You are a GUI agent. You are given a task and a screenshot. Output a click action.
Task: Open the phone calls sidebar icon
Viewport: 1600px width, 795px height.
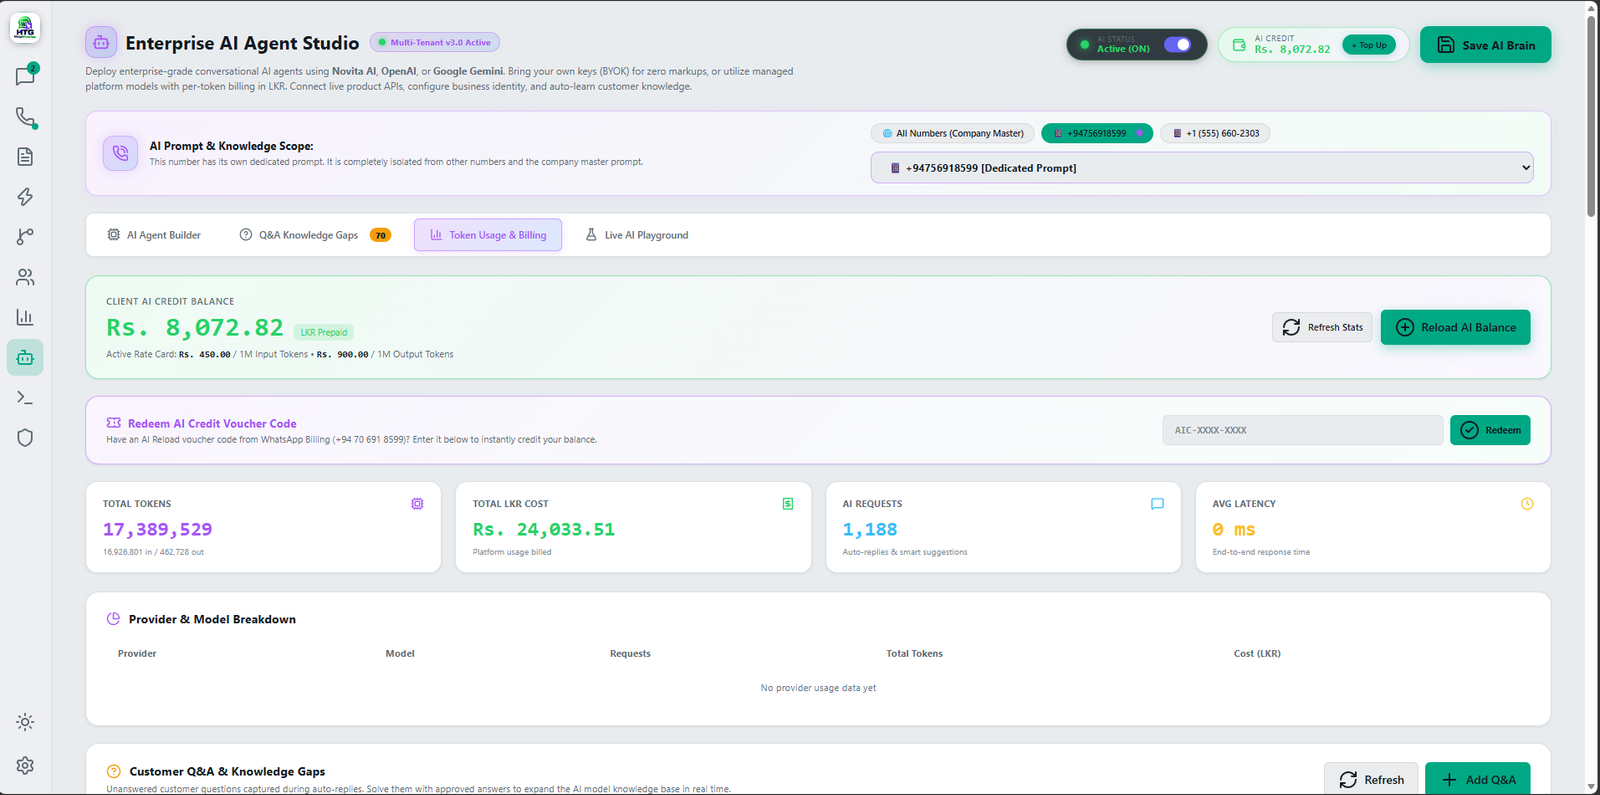pos(25,117)
